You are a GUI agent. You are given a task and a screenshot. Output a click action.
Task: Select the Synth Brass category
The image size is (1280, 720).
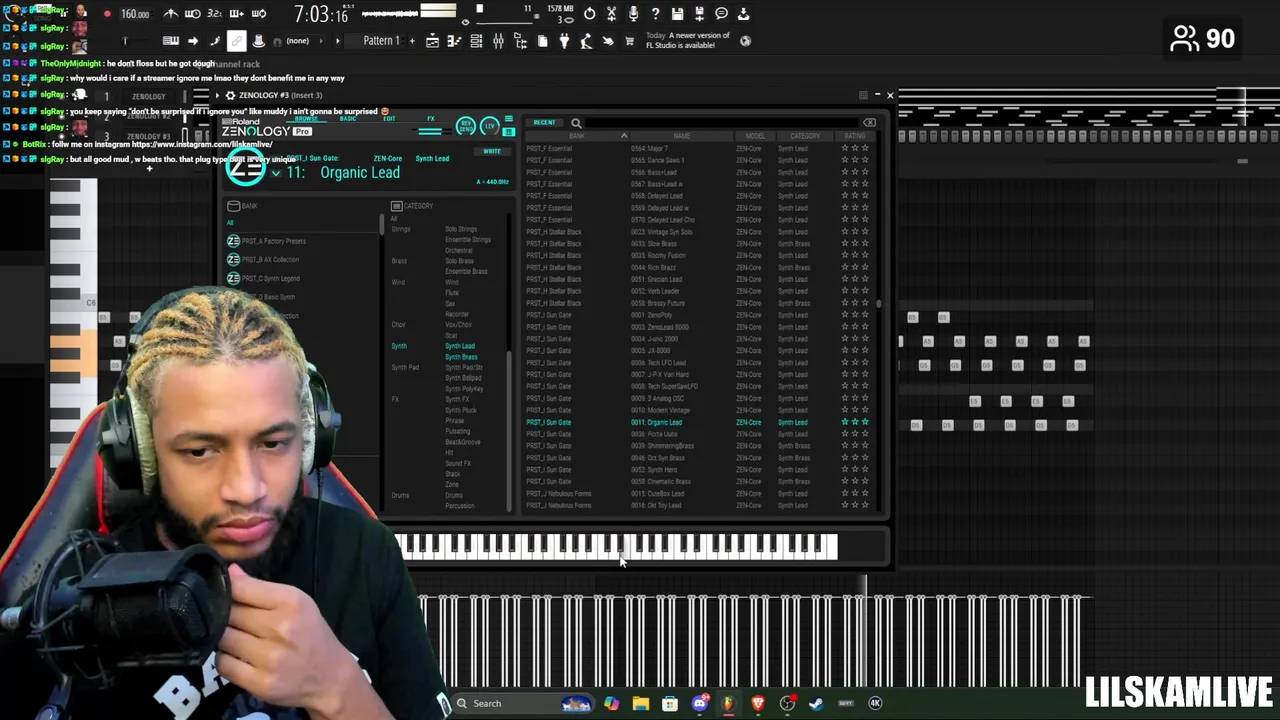461,357
